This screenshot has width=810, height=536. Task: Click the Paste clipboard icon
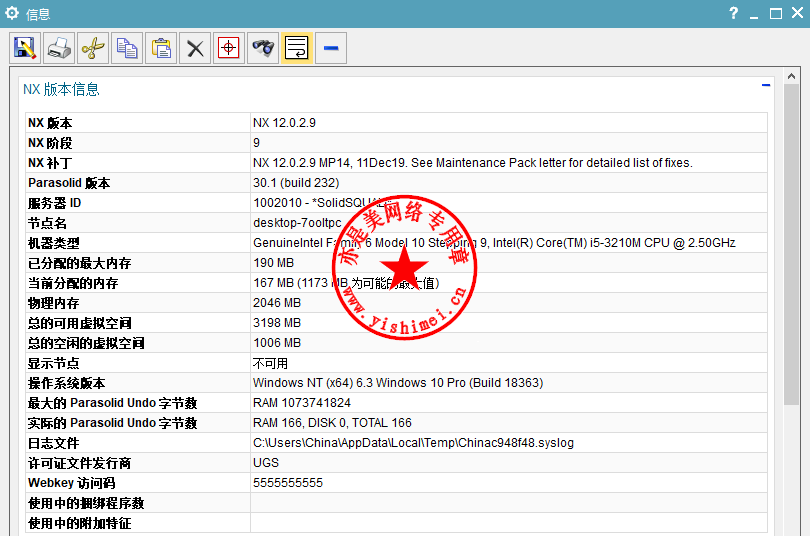(x=161, y=49)
